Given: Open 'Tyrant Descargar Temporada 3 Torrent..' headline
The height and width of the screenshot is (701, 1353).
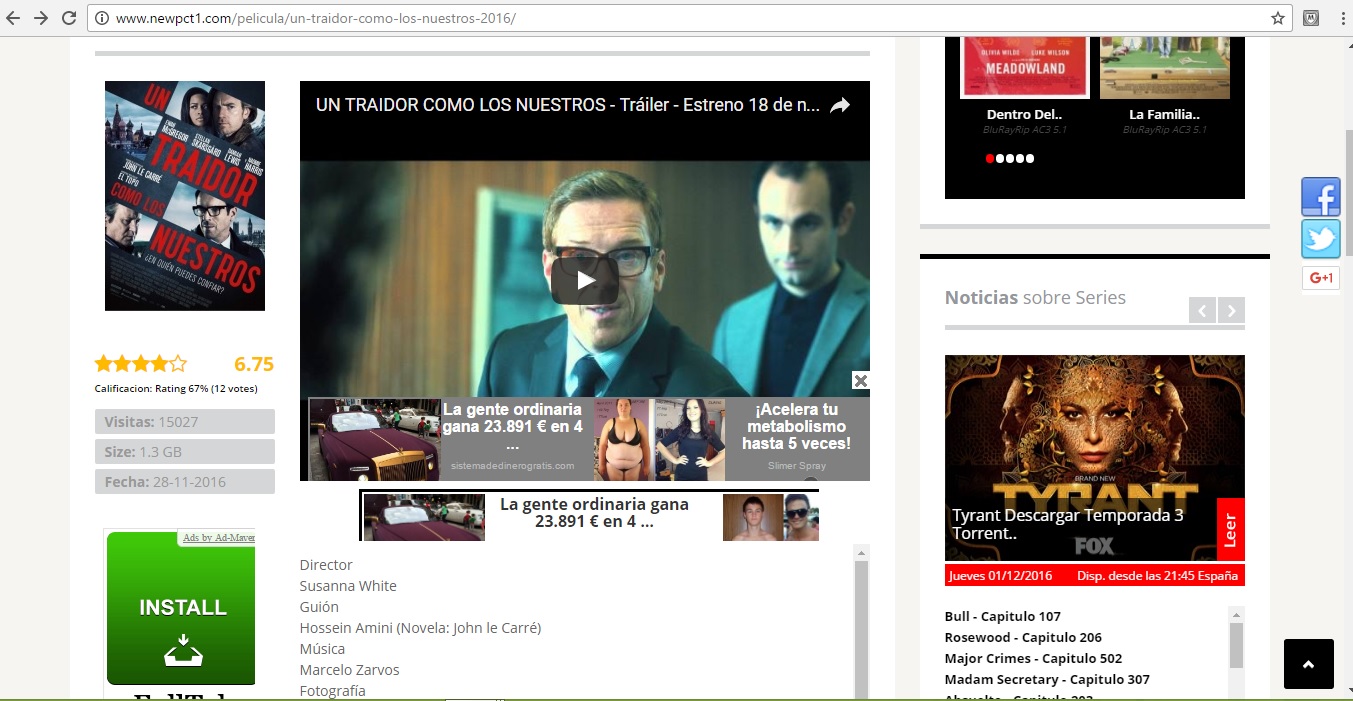Looking at the screenshot, I should 1068,525.
